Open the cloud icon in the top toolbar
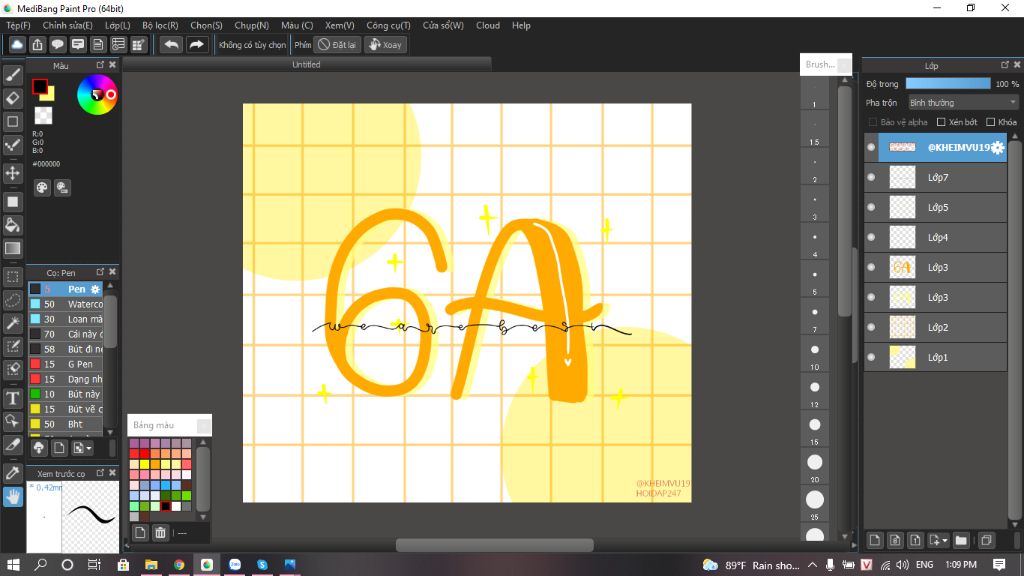 pyautogui.click(x=17, y=44)
